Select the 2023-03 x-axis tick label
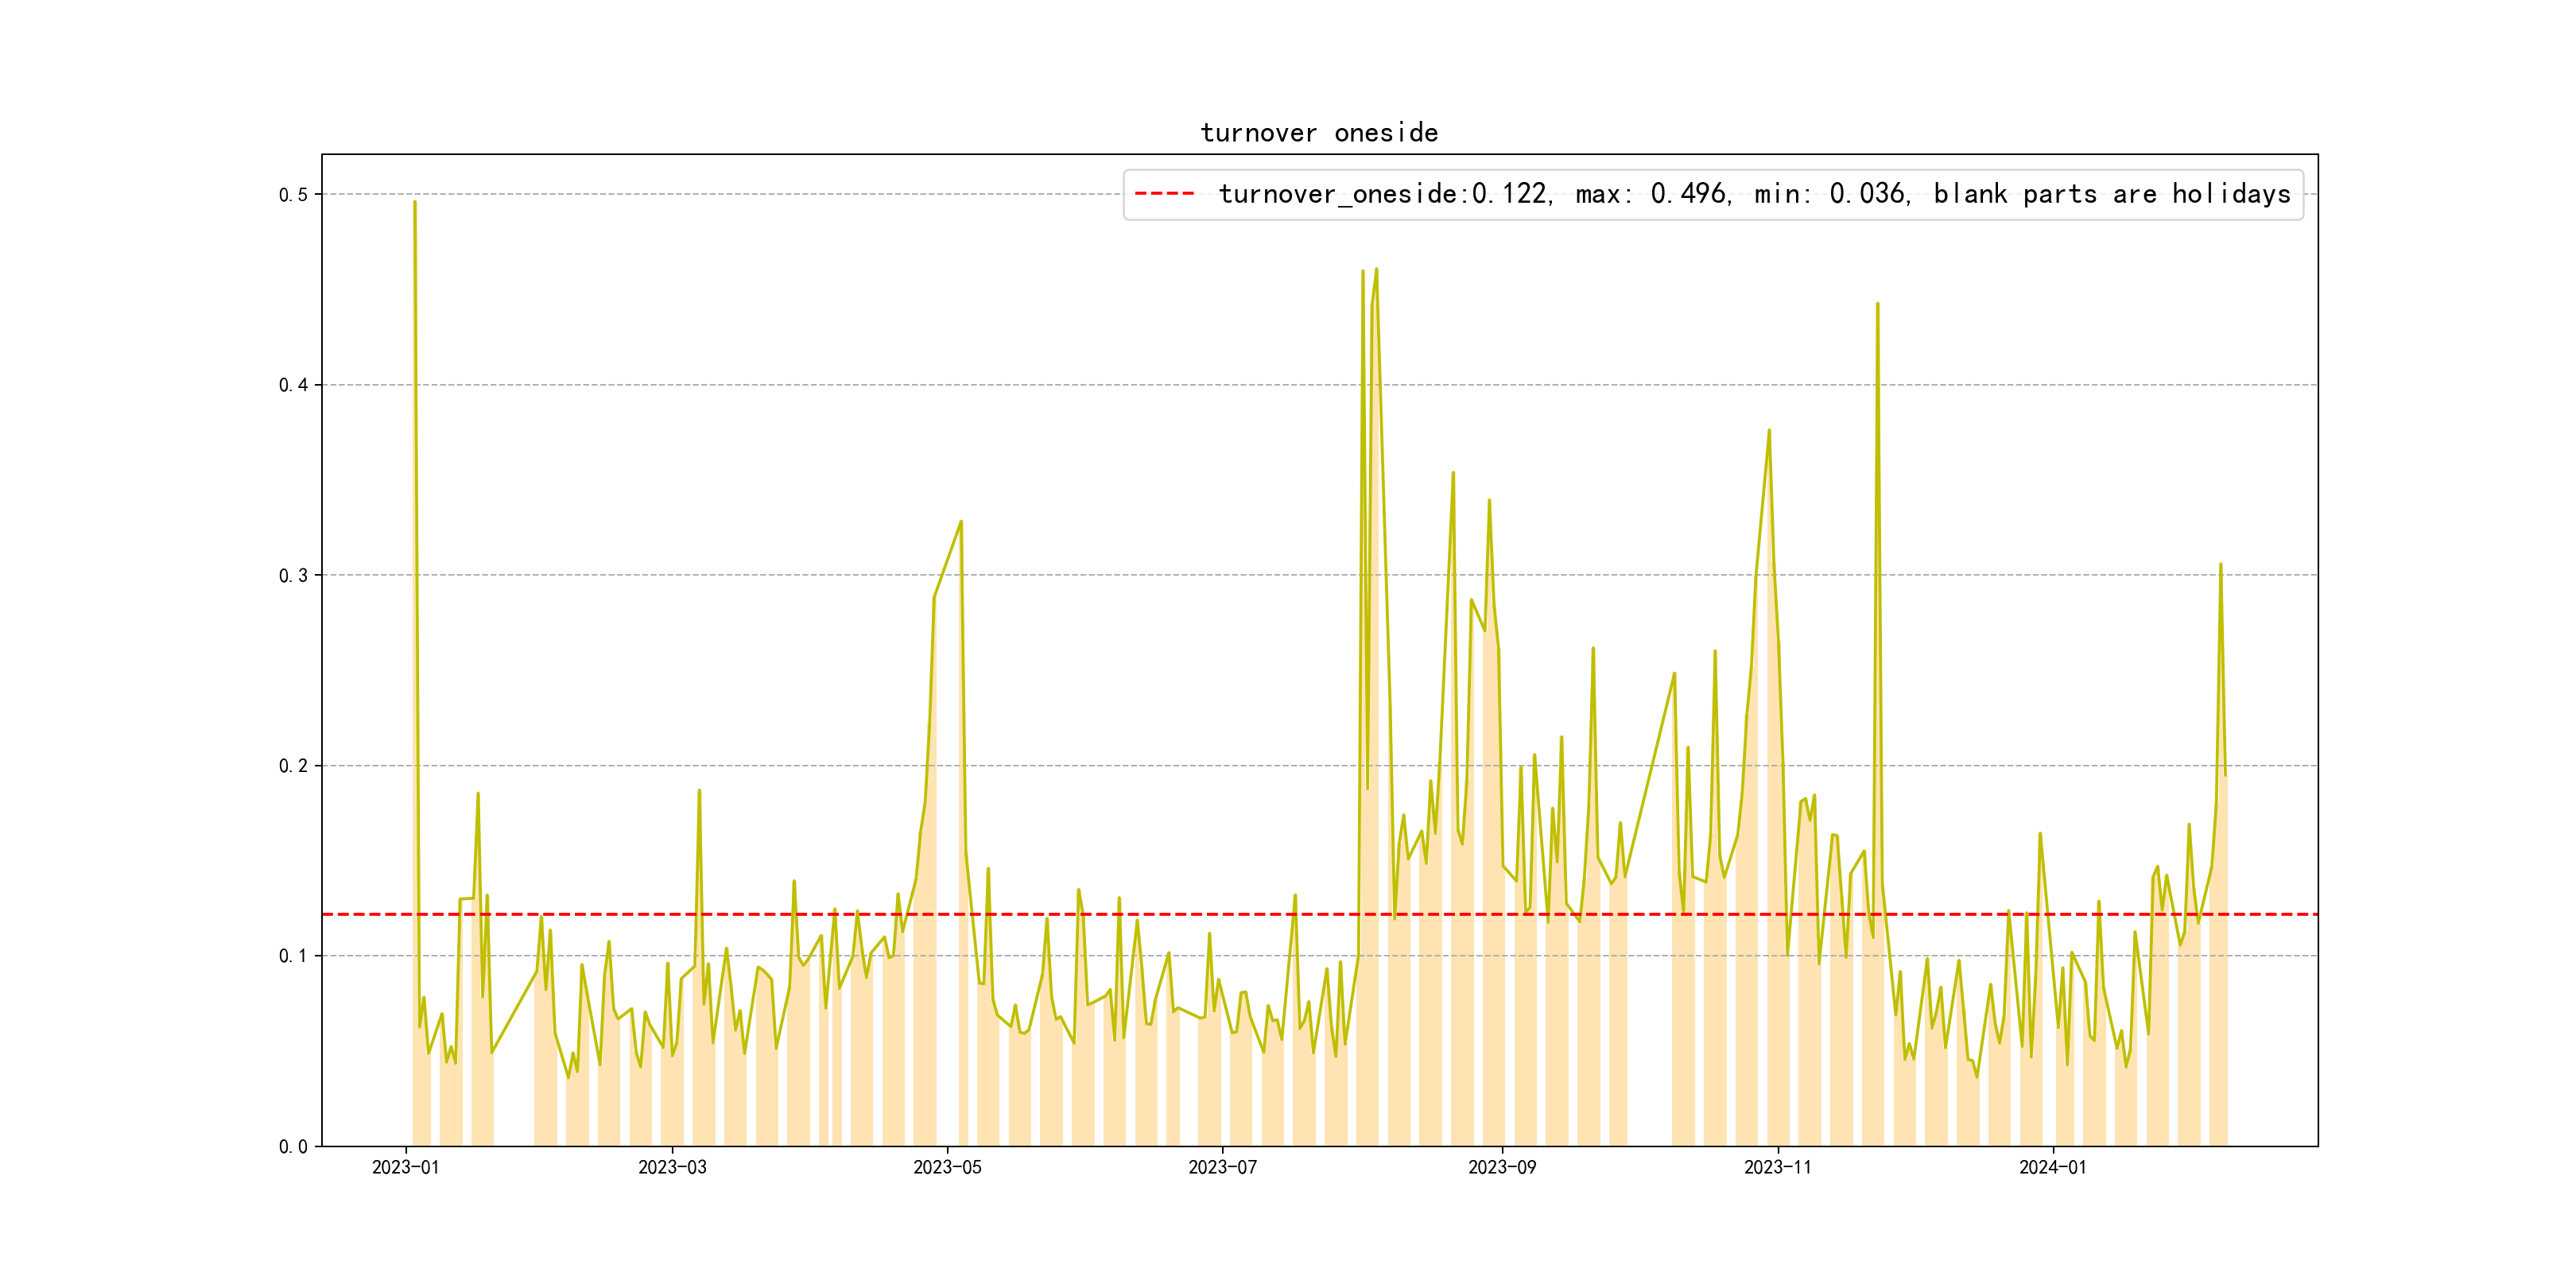This screenshot has width=2576, height=1288. coord(672,1167)
